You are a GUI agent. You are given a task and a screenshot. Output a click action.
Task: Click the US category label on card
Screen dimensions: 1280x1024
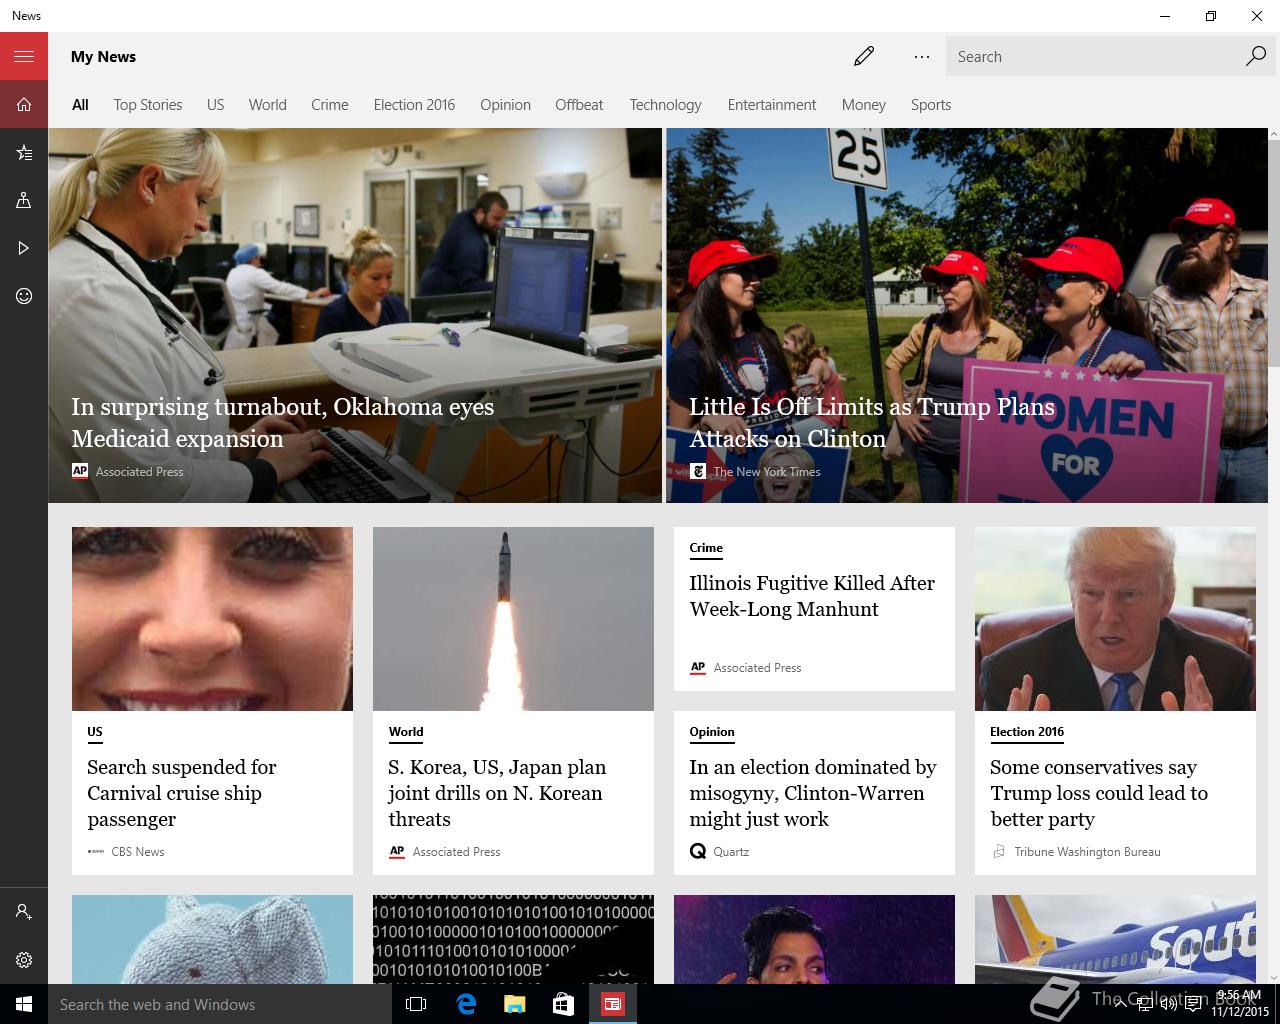95,732
